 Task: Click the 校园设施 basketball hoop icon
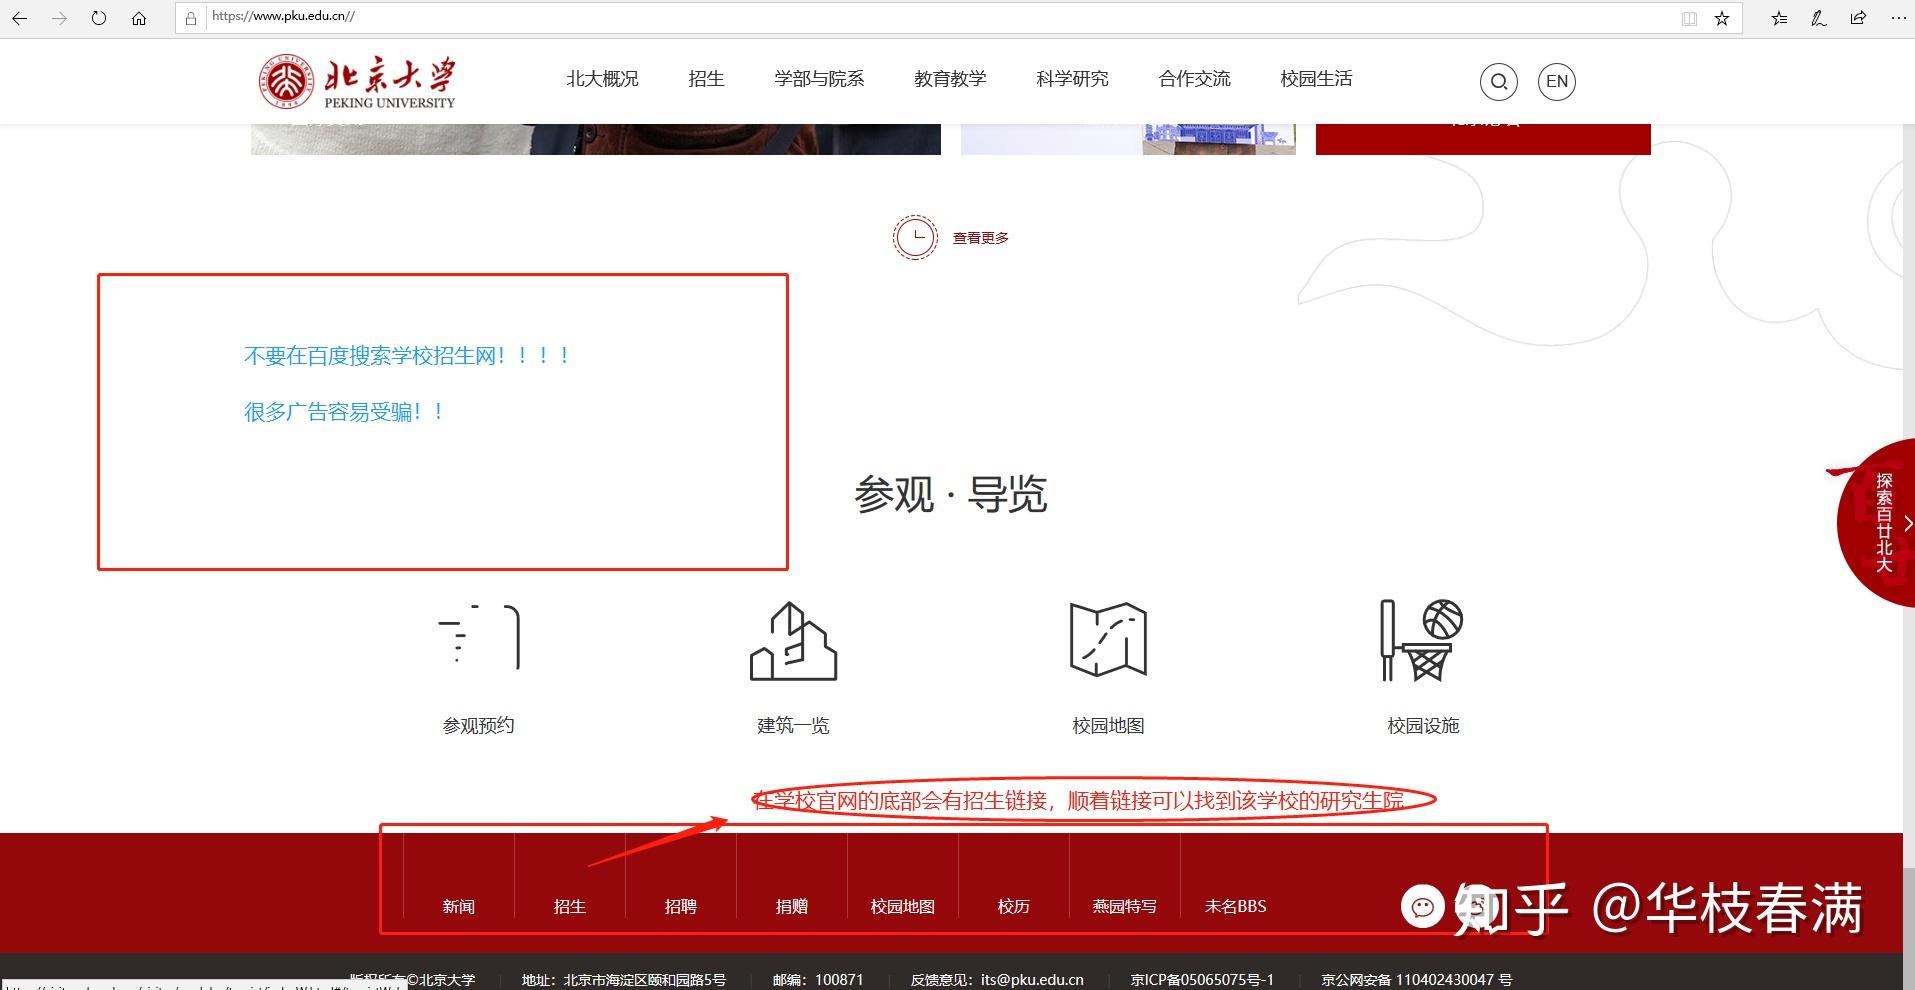pyautogui.click(x=1422, y=641)
